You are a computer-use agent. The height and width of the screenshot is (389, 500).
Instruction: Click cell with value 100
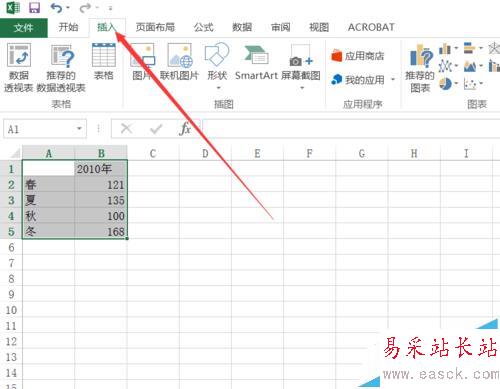click(101, 216)
